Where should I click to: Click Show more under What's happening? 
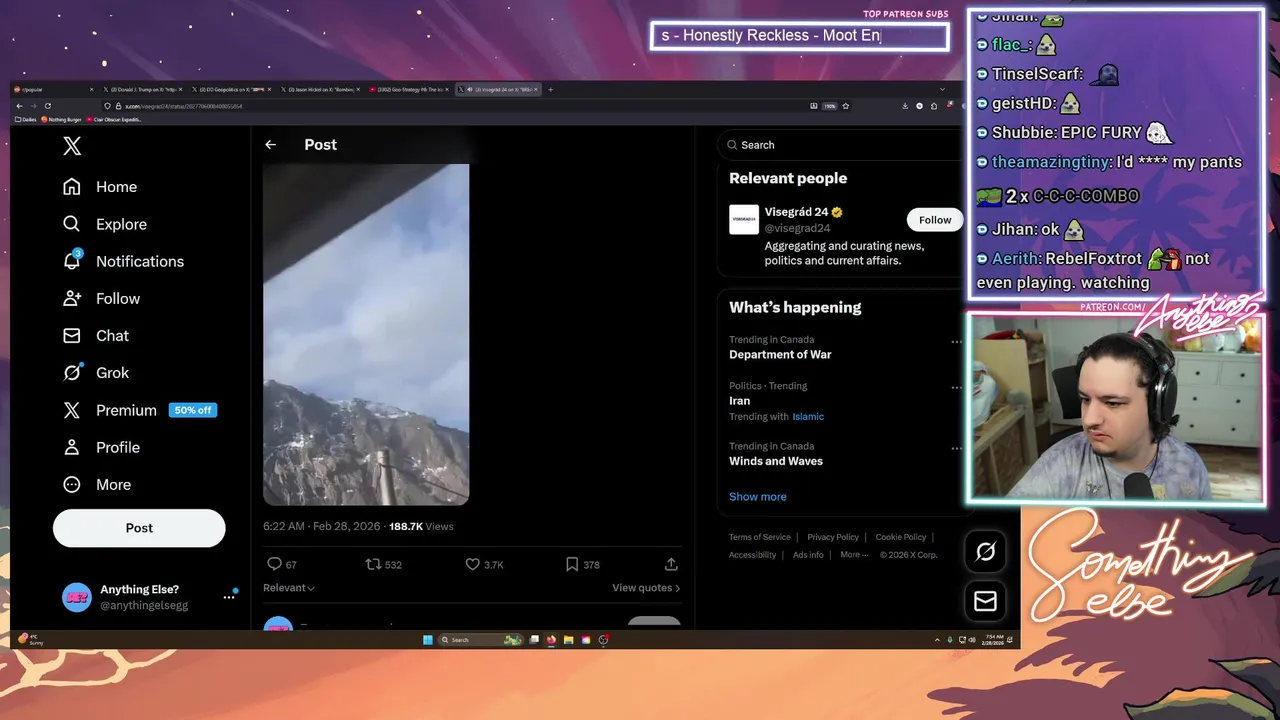[x=758, y=497]
